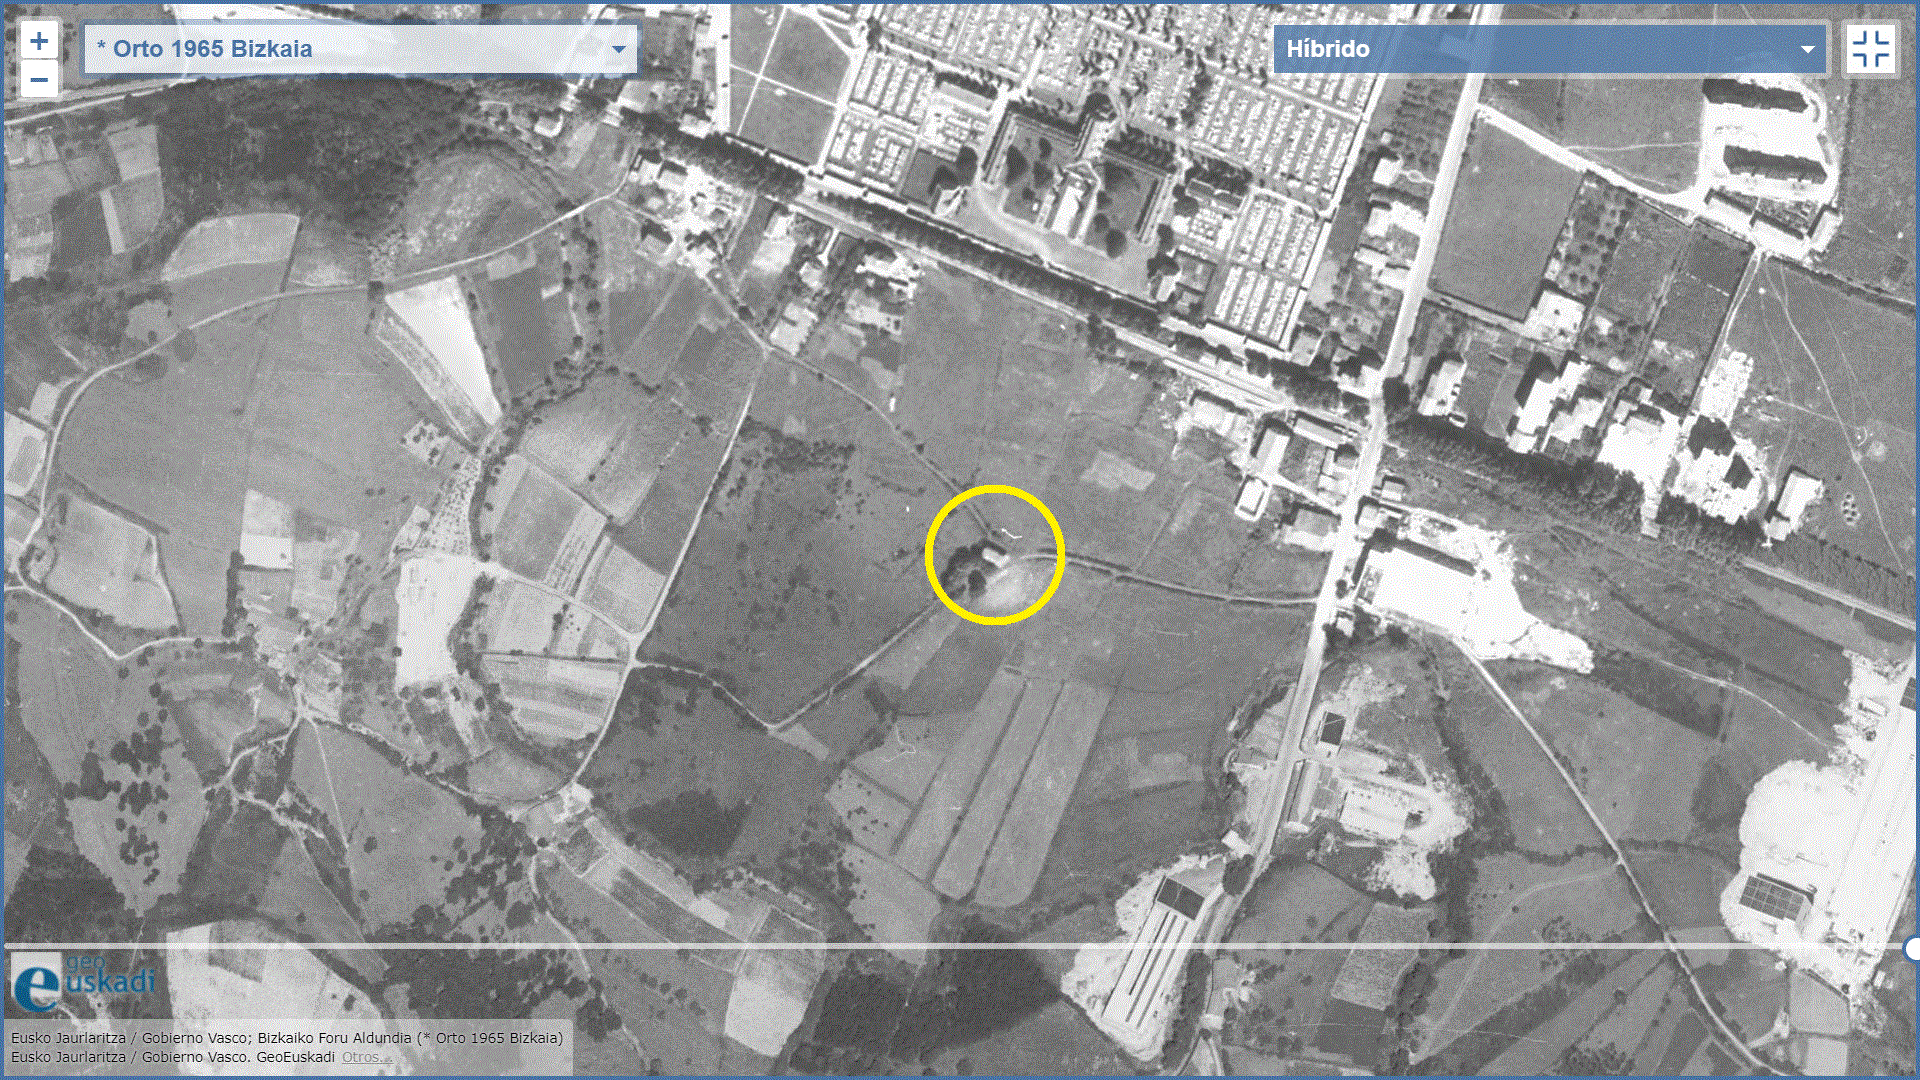Exit fullscreen with the collapse arrows icon
The image size is (1920, 1080).
point(1870,49)
